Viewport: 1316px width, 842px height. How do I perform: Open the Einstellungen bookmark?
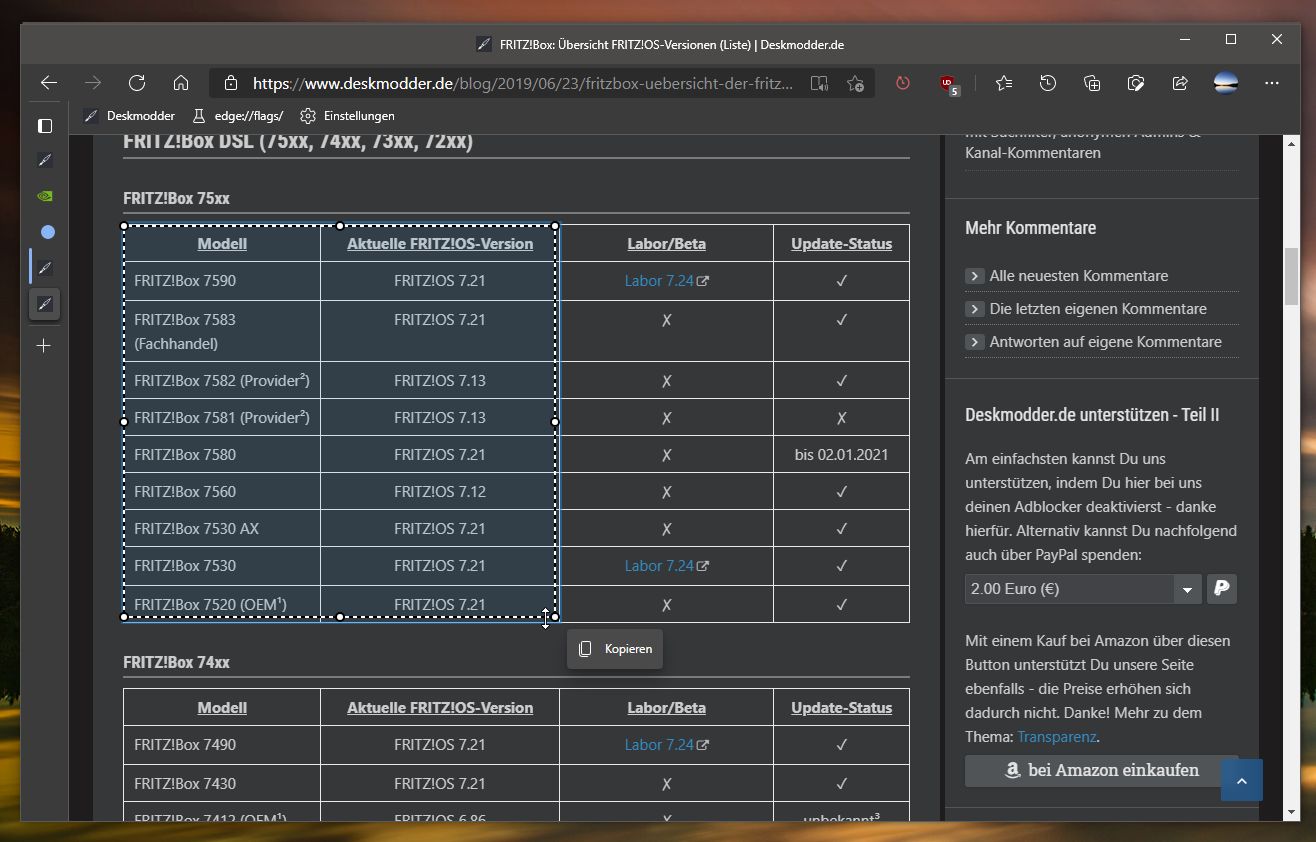348,116
